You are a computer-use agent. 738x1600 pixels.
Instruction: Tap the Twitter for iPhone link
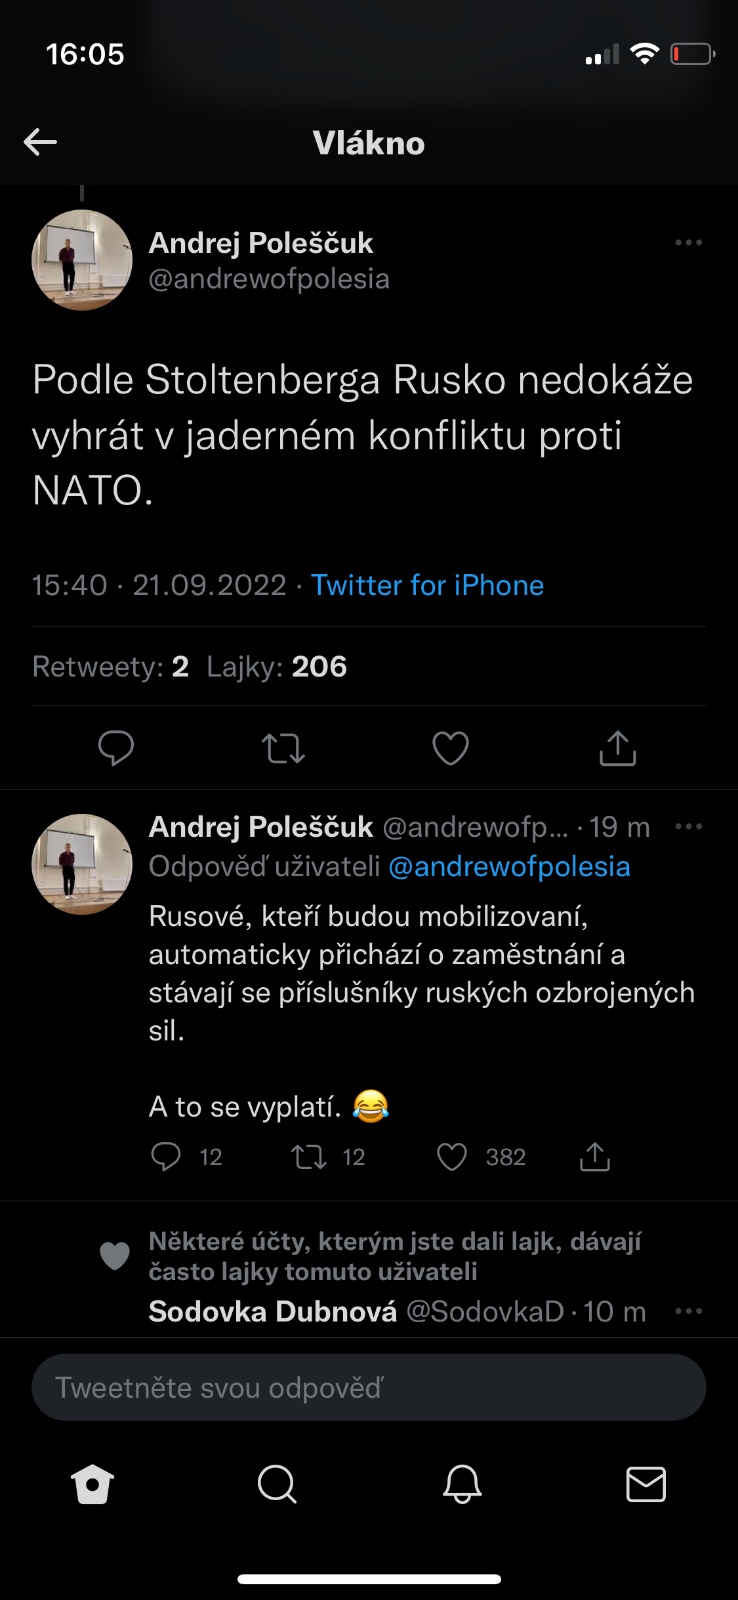point(427,585)
